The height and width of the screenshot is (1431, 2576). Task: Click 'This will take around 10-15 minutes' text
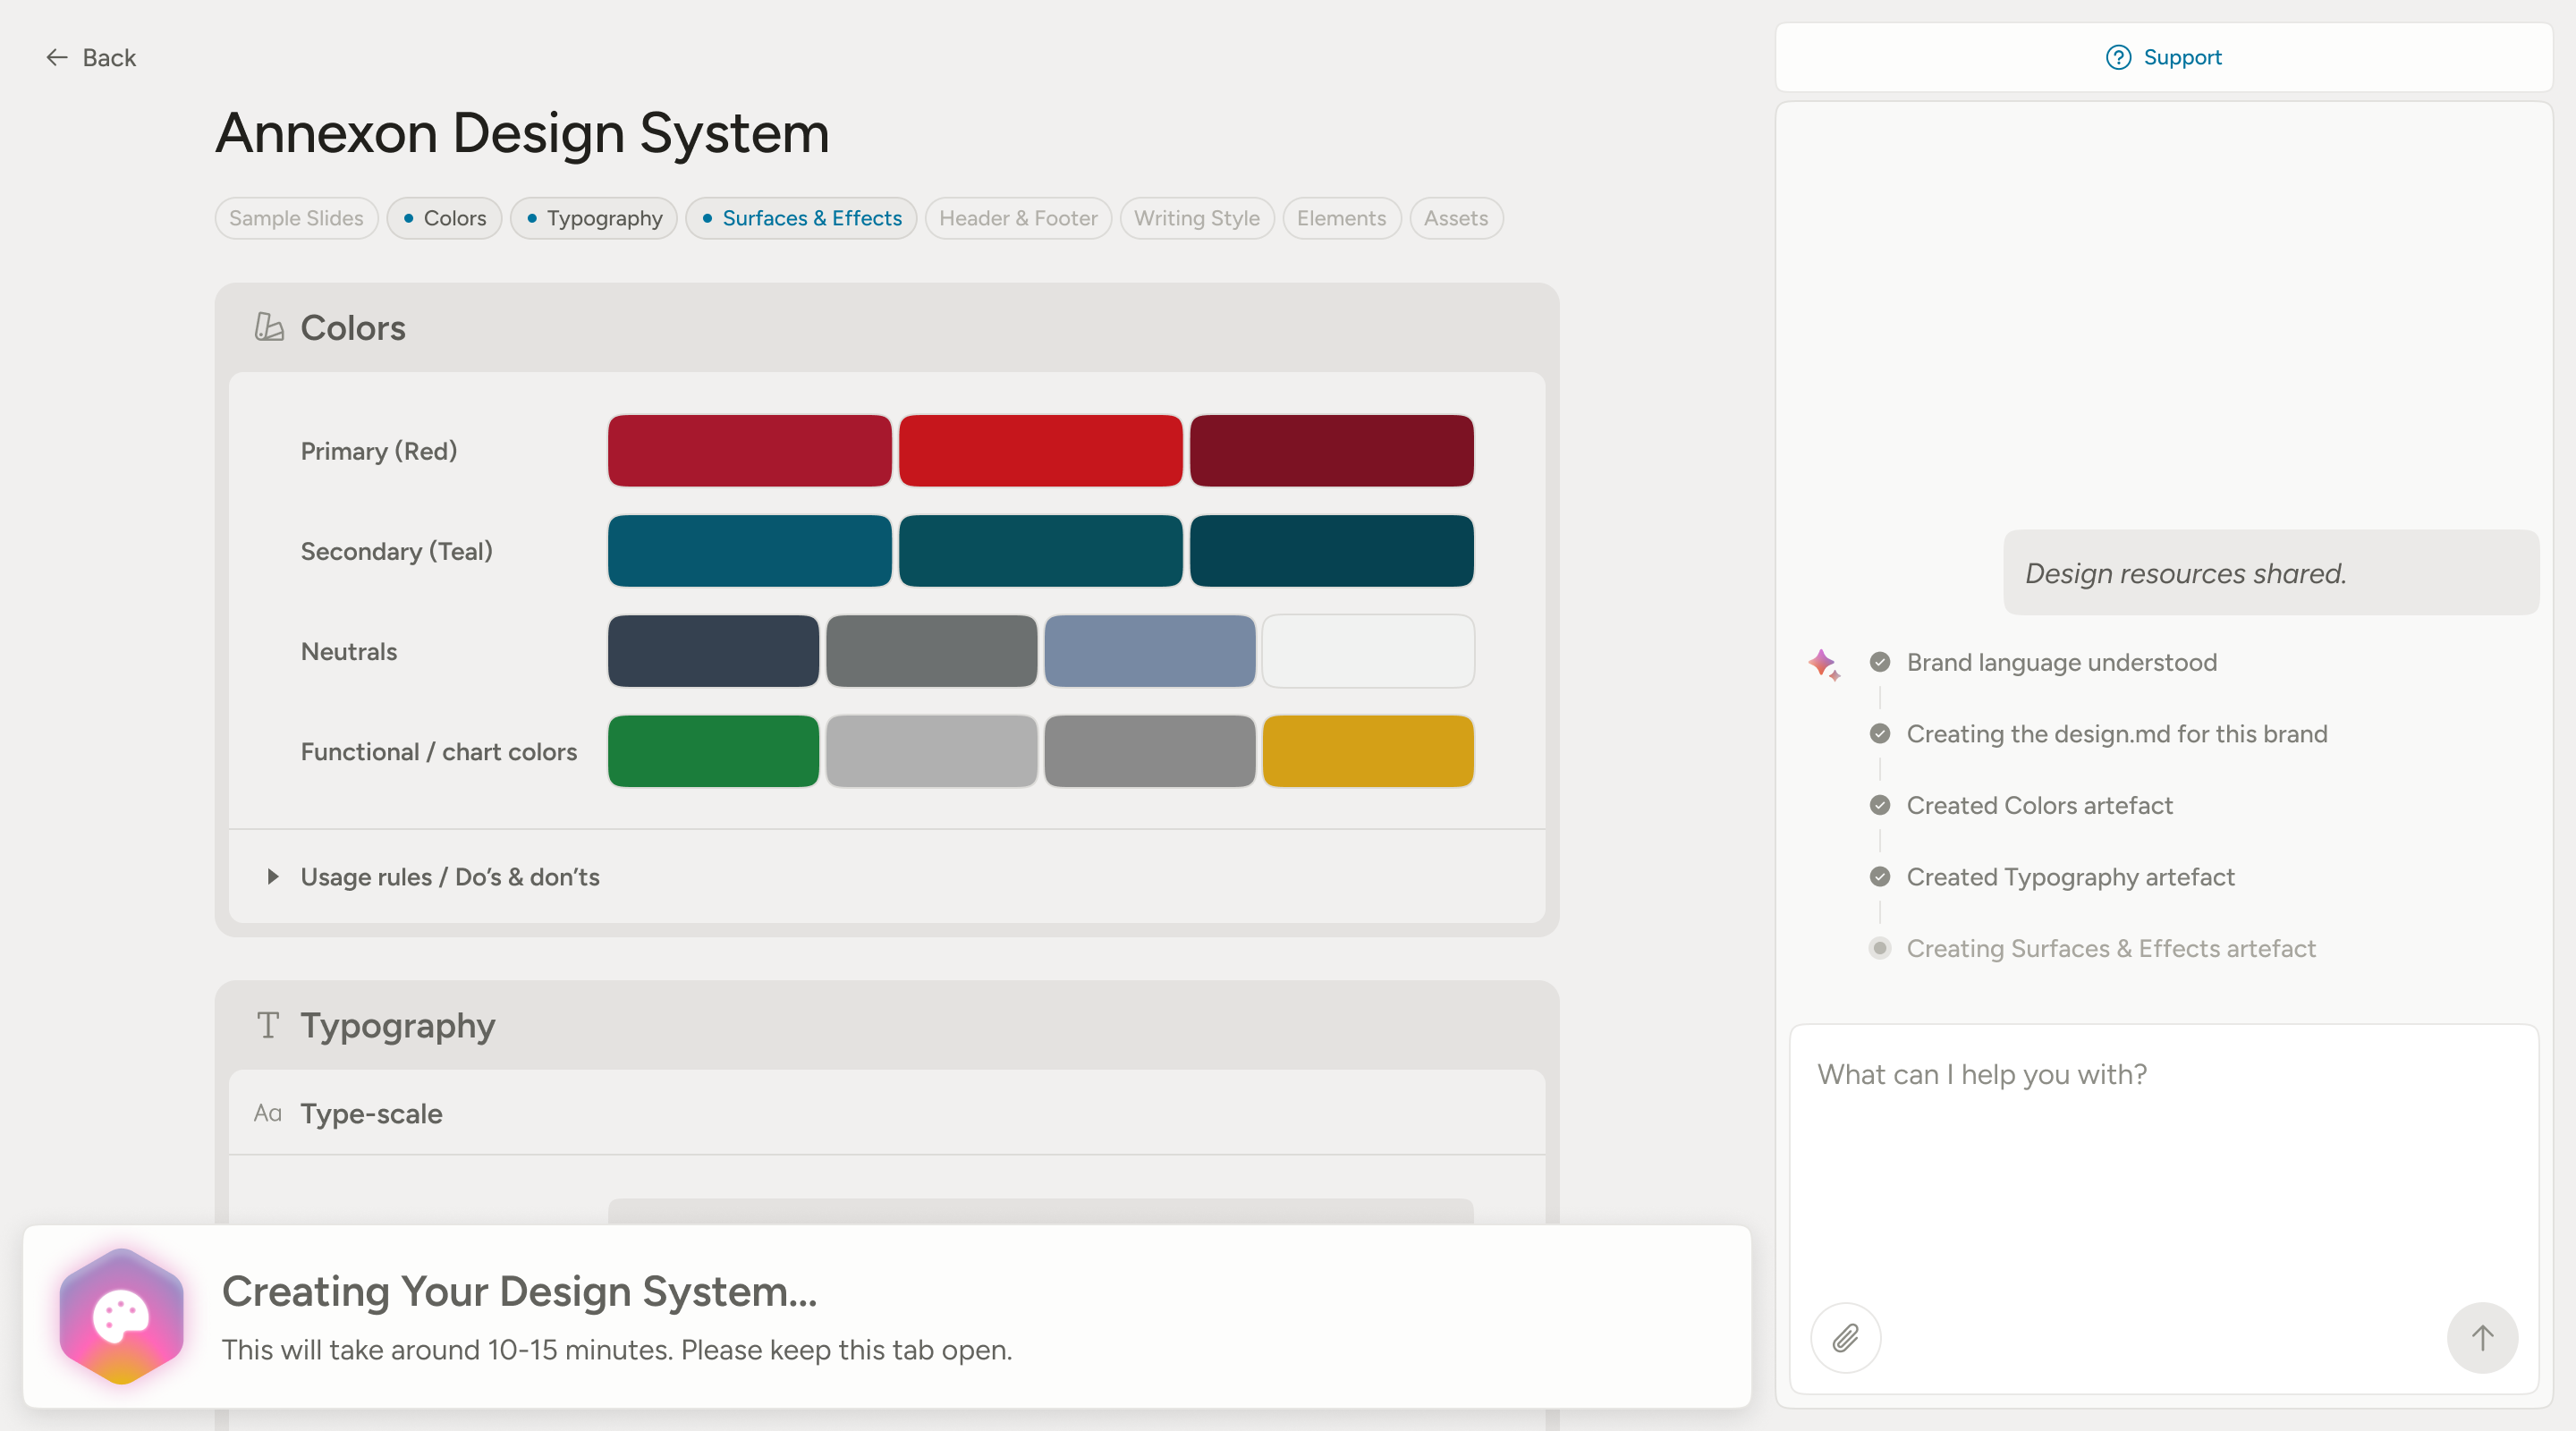coord(448,1350)
